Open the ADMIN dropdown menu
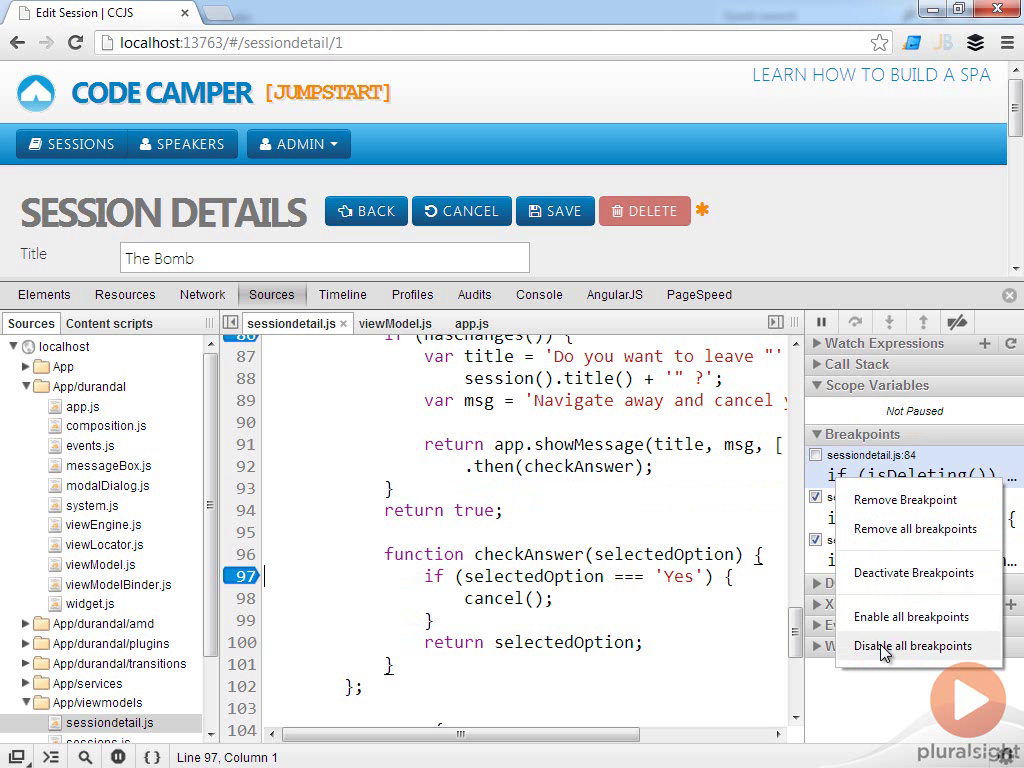The image size is (1024, 768). 298,144
